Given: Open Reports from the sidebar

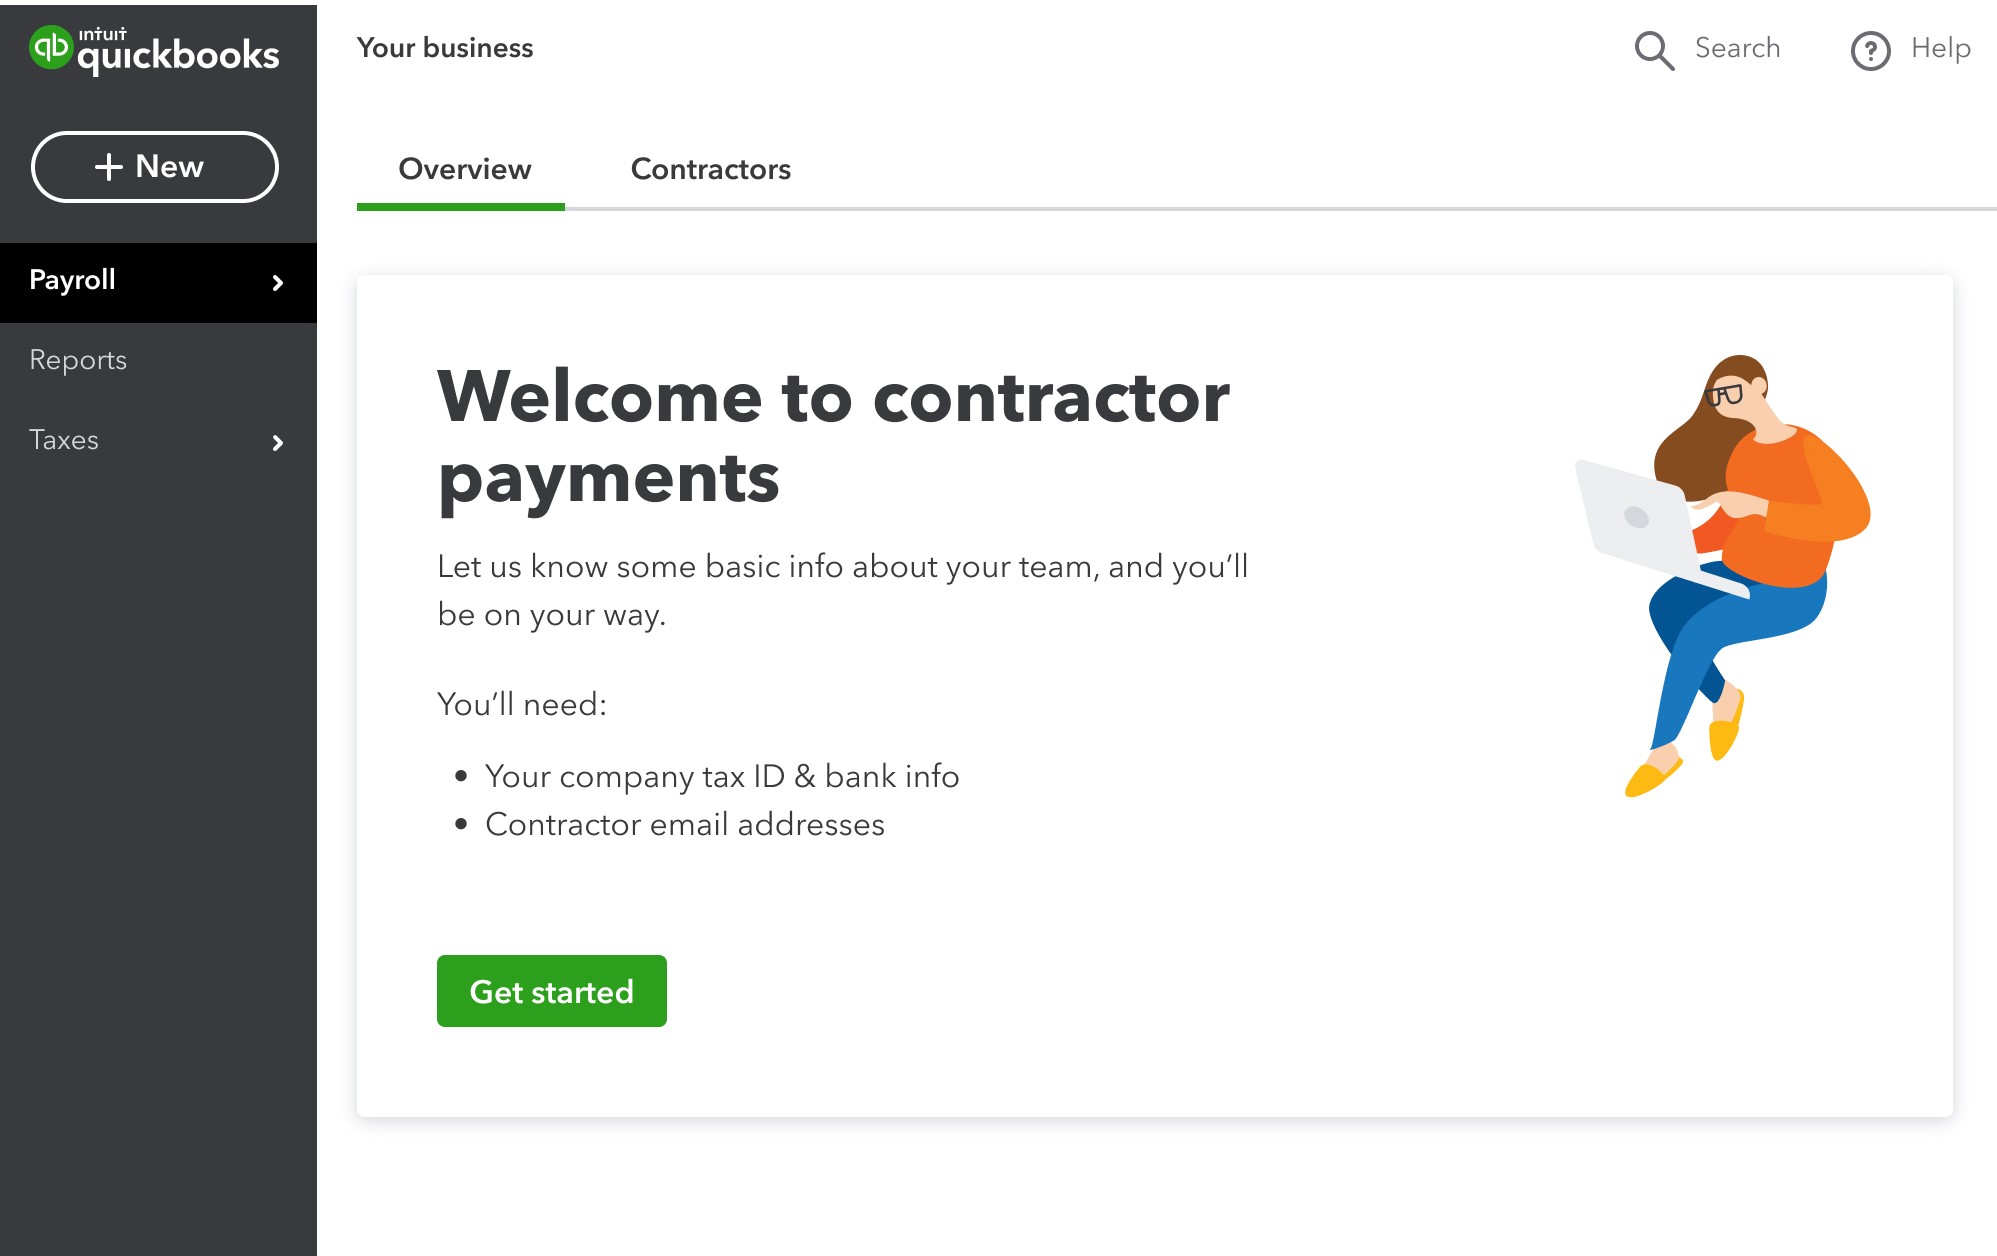Looking at the screenshot, I should tap(78, 360).
